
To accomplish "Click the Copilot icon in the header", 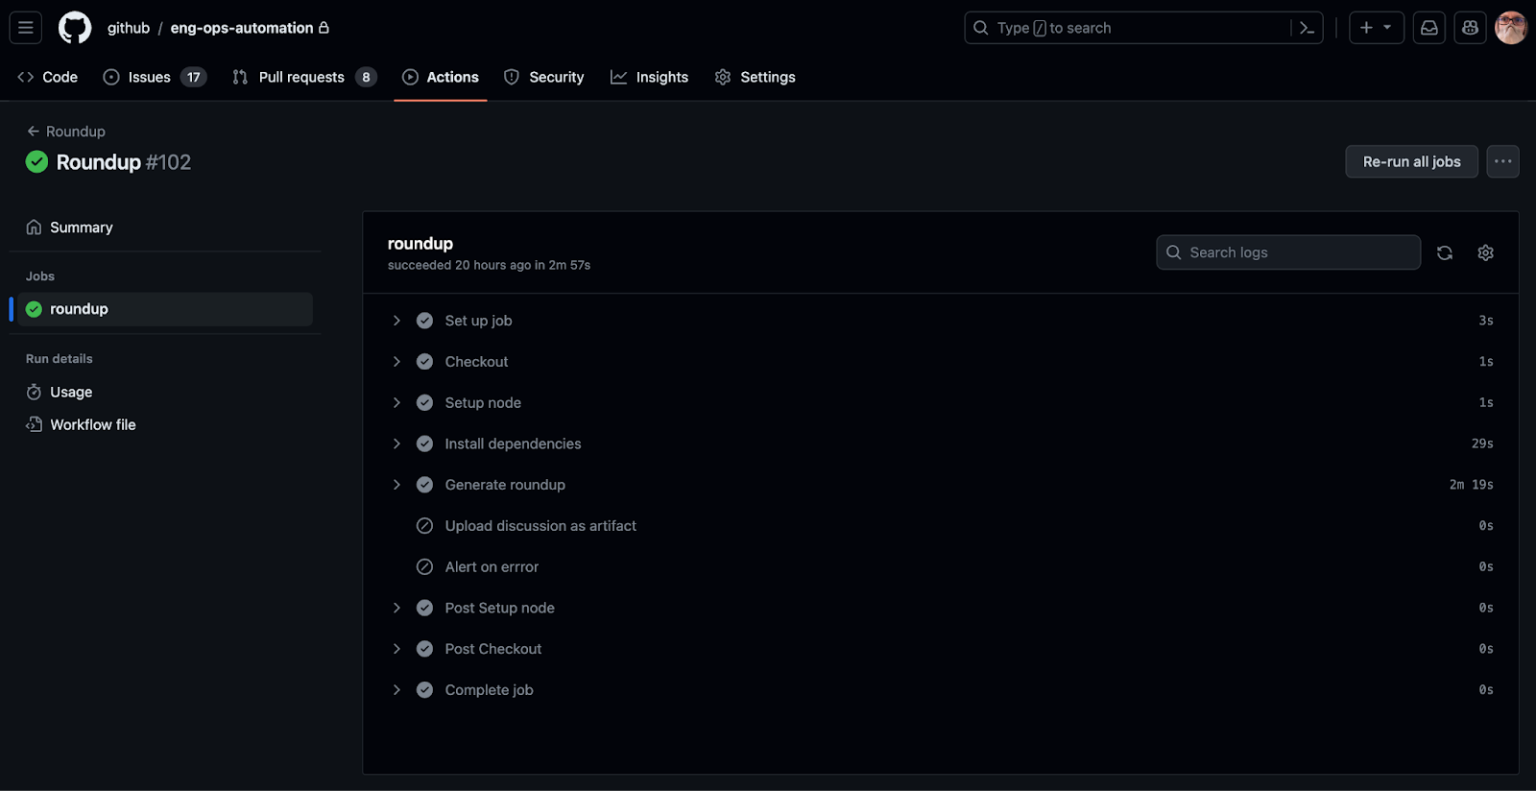I will [x=1469, y=27].
